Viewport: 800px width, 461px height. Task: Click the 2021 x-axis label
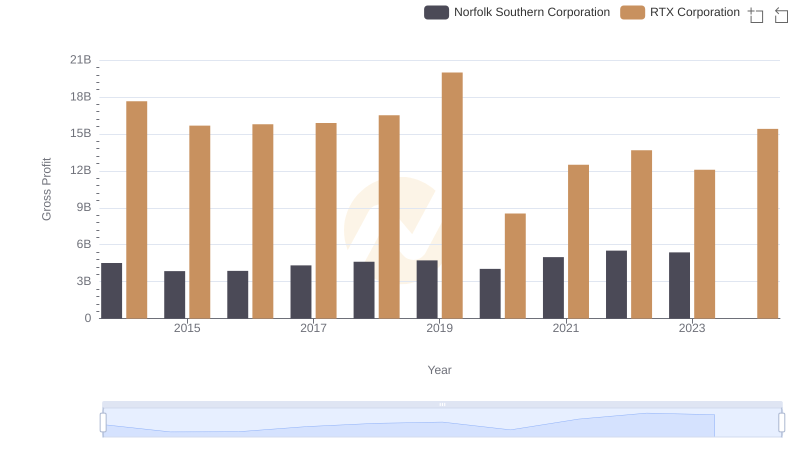[566, 328]
